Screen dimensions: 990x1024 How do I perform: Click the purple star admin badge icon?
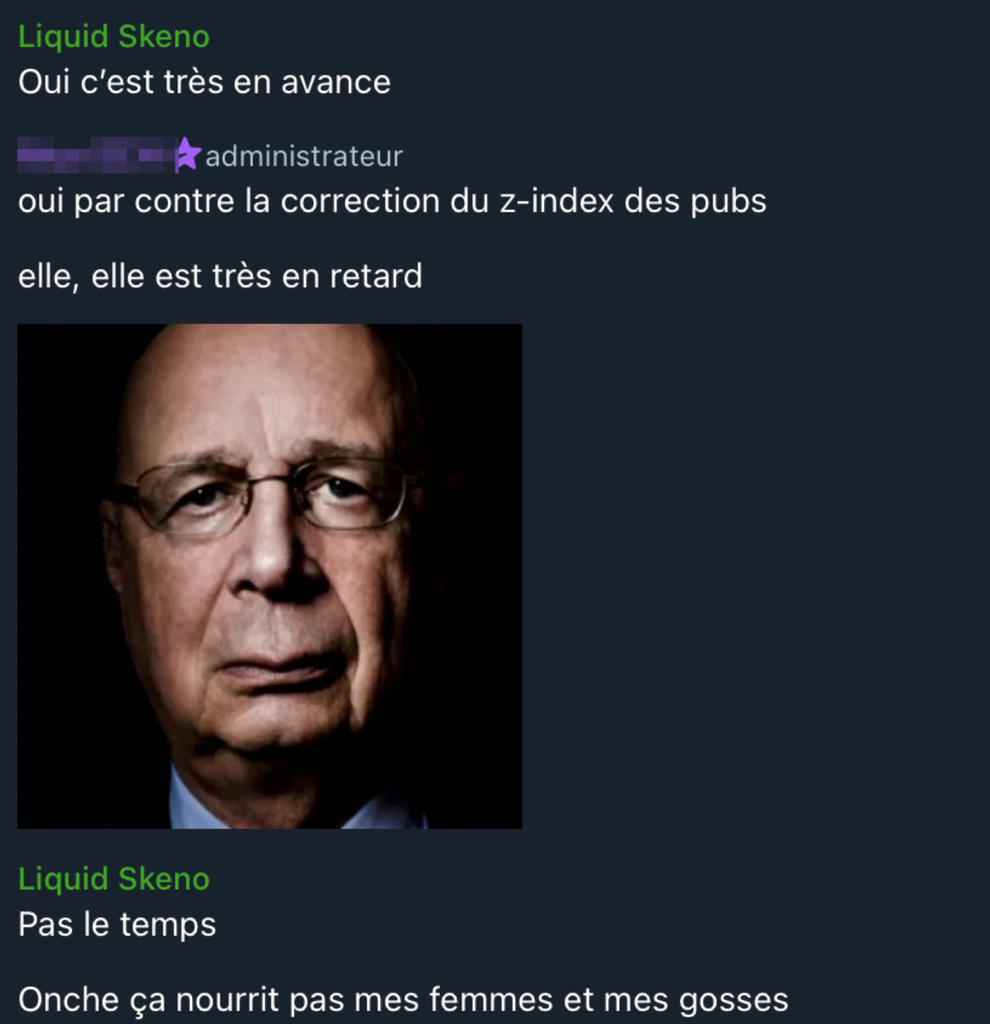pos(188,155)
